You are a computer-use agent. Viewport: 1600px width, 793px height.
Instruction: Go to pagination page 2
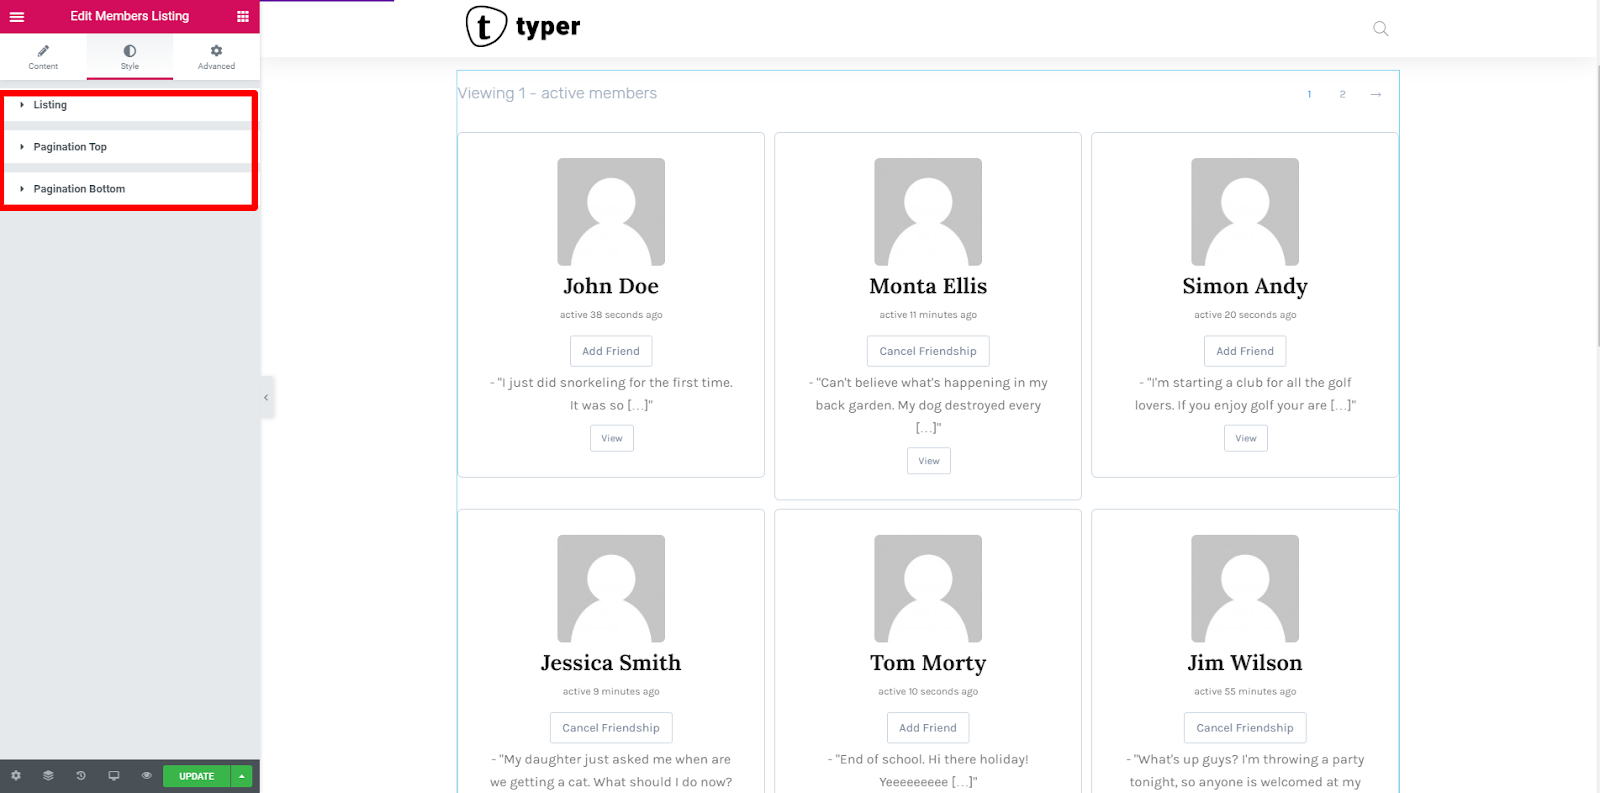point(1342,94)
